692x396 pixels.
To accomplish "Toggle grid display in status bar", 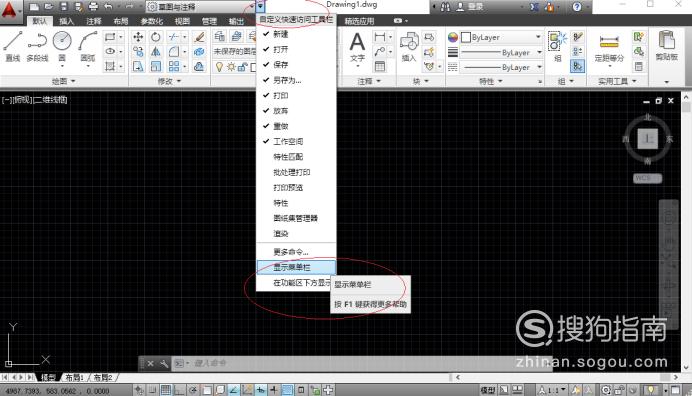I will point(166,390).
